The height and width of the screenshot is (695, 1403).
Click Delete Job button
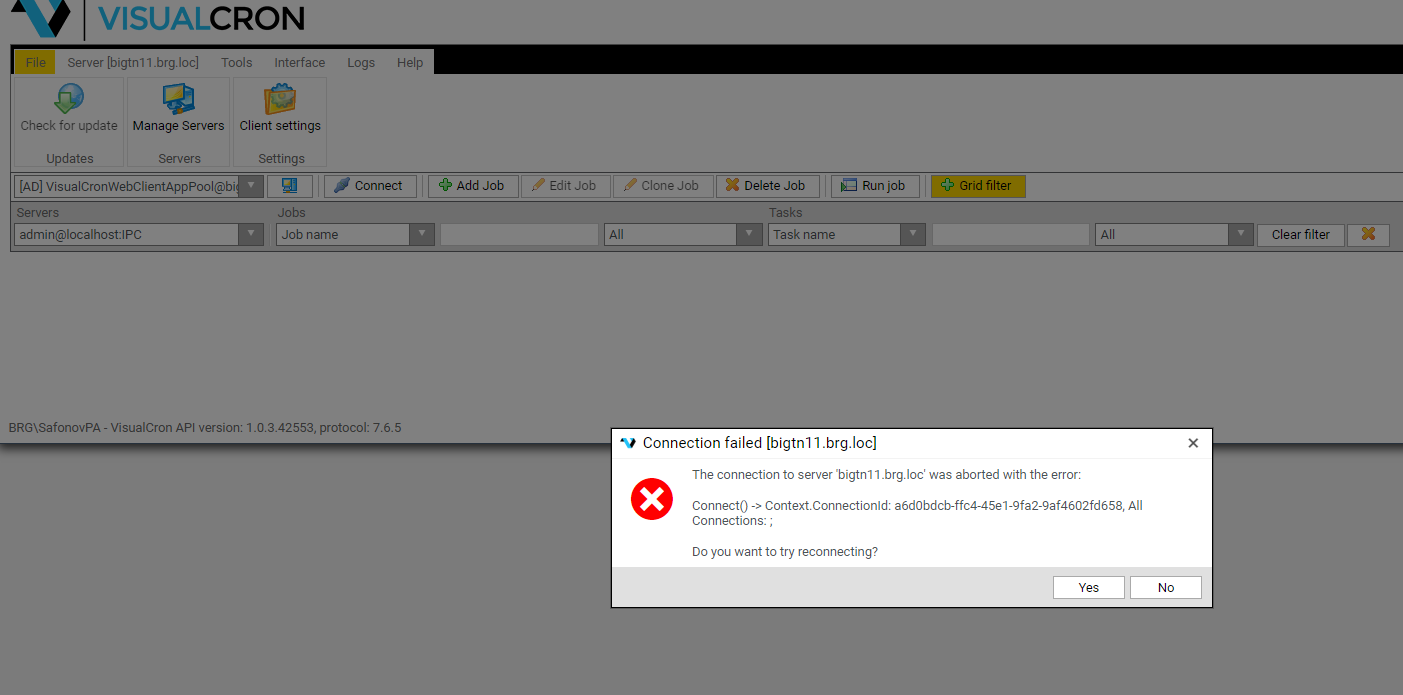point(768,186)
